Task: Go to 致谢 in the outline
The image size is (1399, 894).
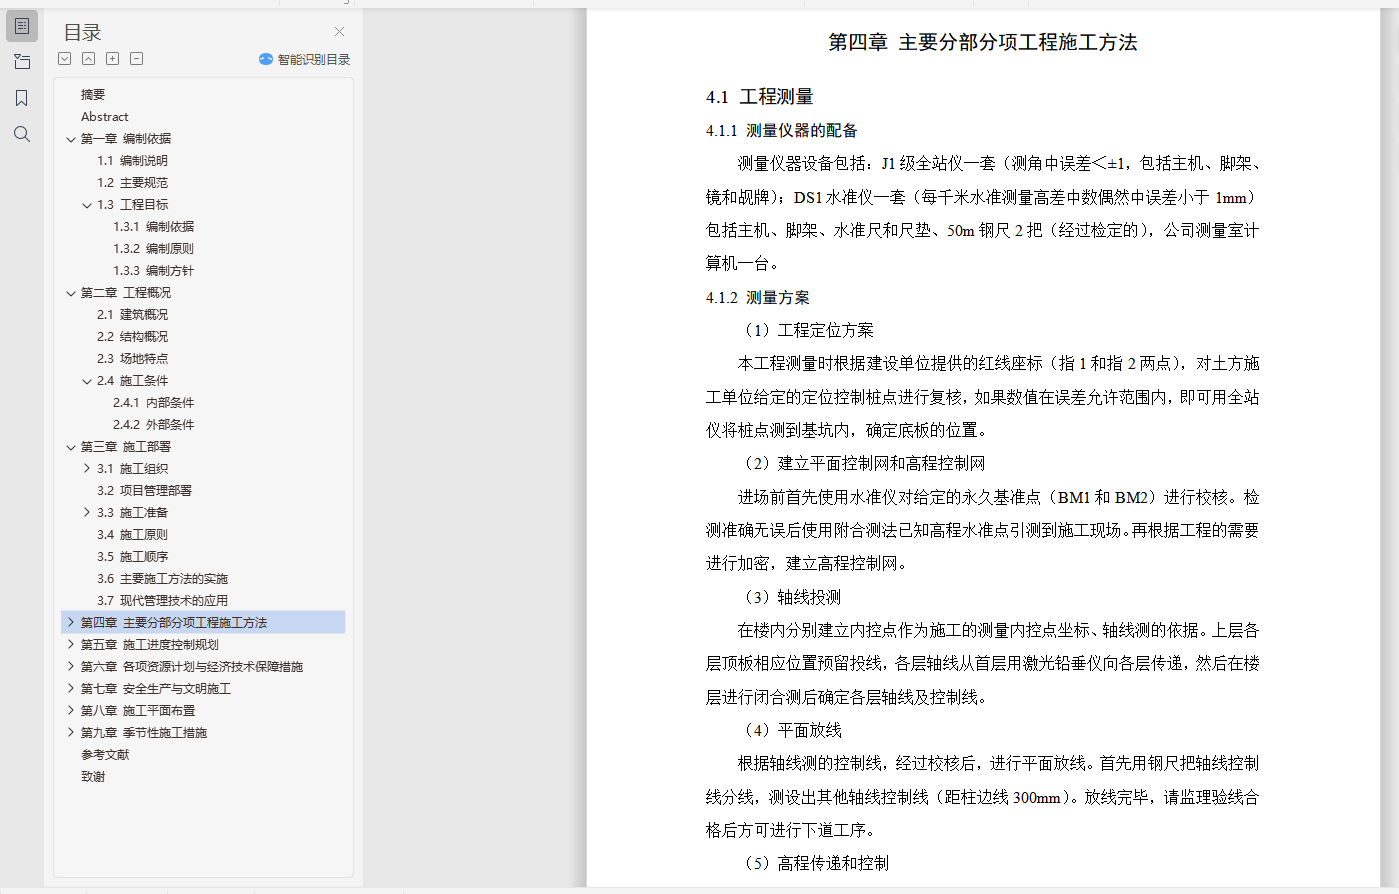Action: [x=93, y=777]
